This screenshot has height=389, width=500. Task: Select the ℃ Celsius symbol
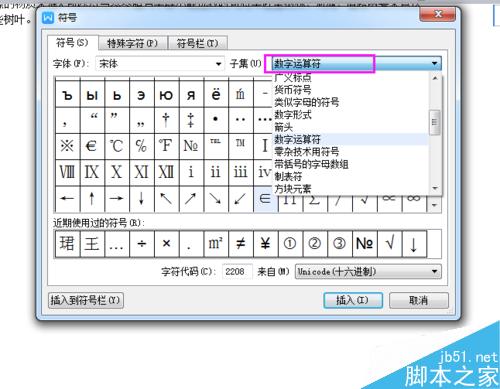tap(117, 146)
